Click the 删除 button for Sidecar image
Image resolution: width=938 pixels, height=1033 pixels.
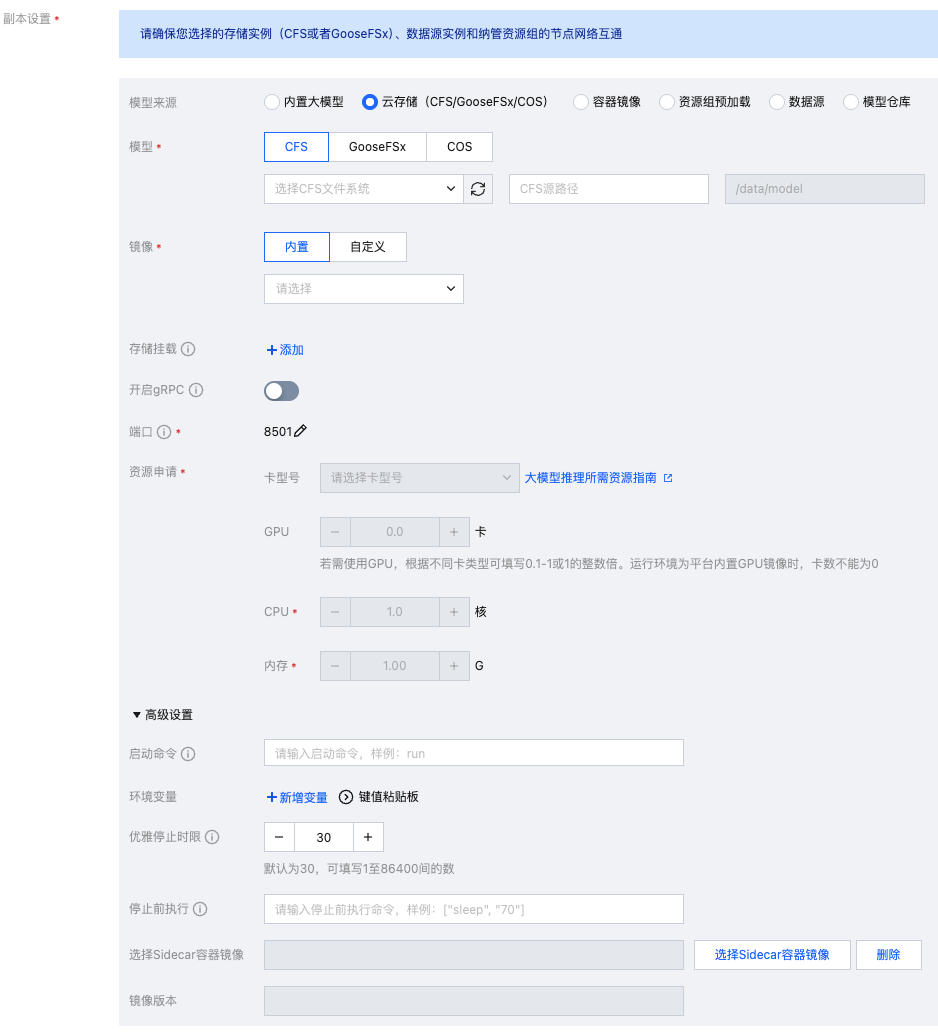tap(889, 955)
